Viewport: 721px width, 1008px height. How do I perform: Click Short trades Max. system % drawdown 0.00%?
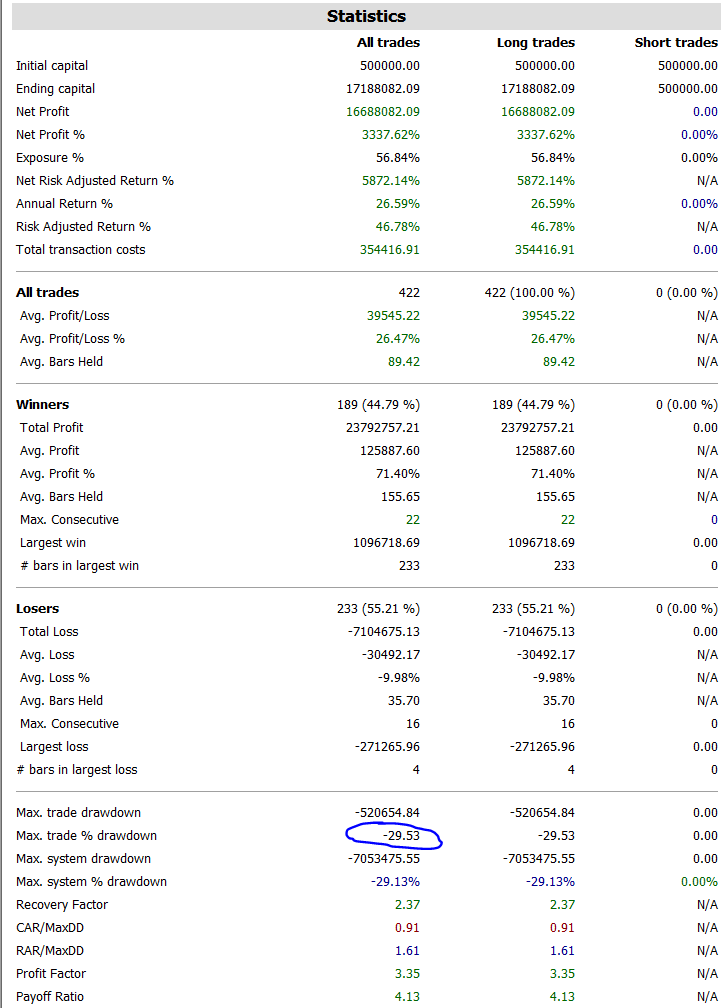click(x=699, y=881)
